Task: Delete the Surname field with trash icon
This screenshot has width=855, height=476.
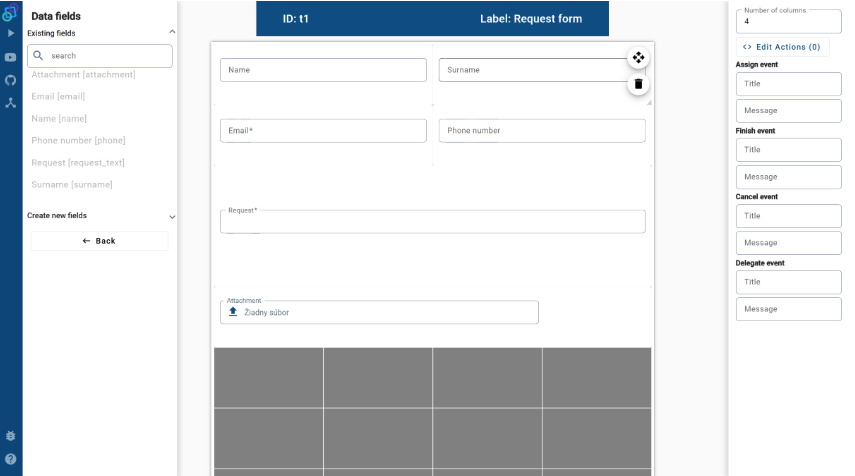Action: click(x=638, y=84)
